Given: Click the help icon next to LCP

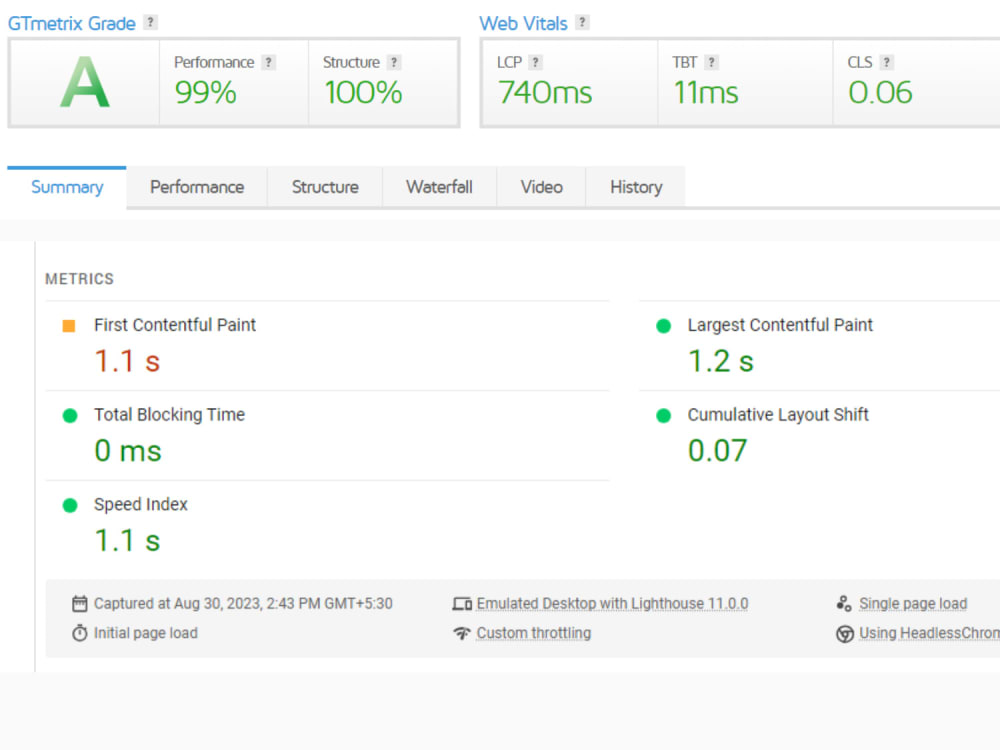Looking at the screenshot, I should [x=536, y=62].
